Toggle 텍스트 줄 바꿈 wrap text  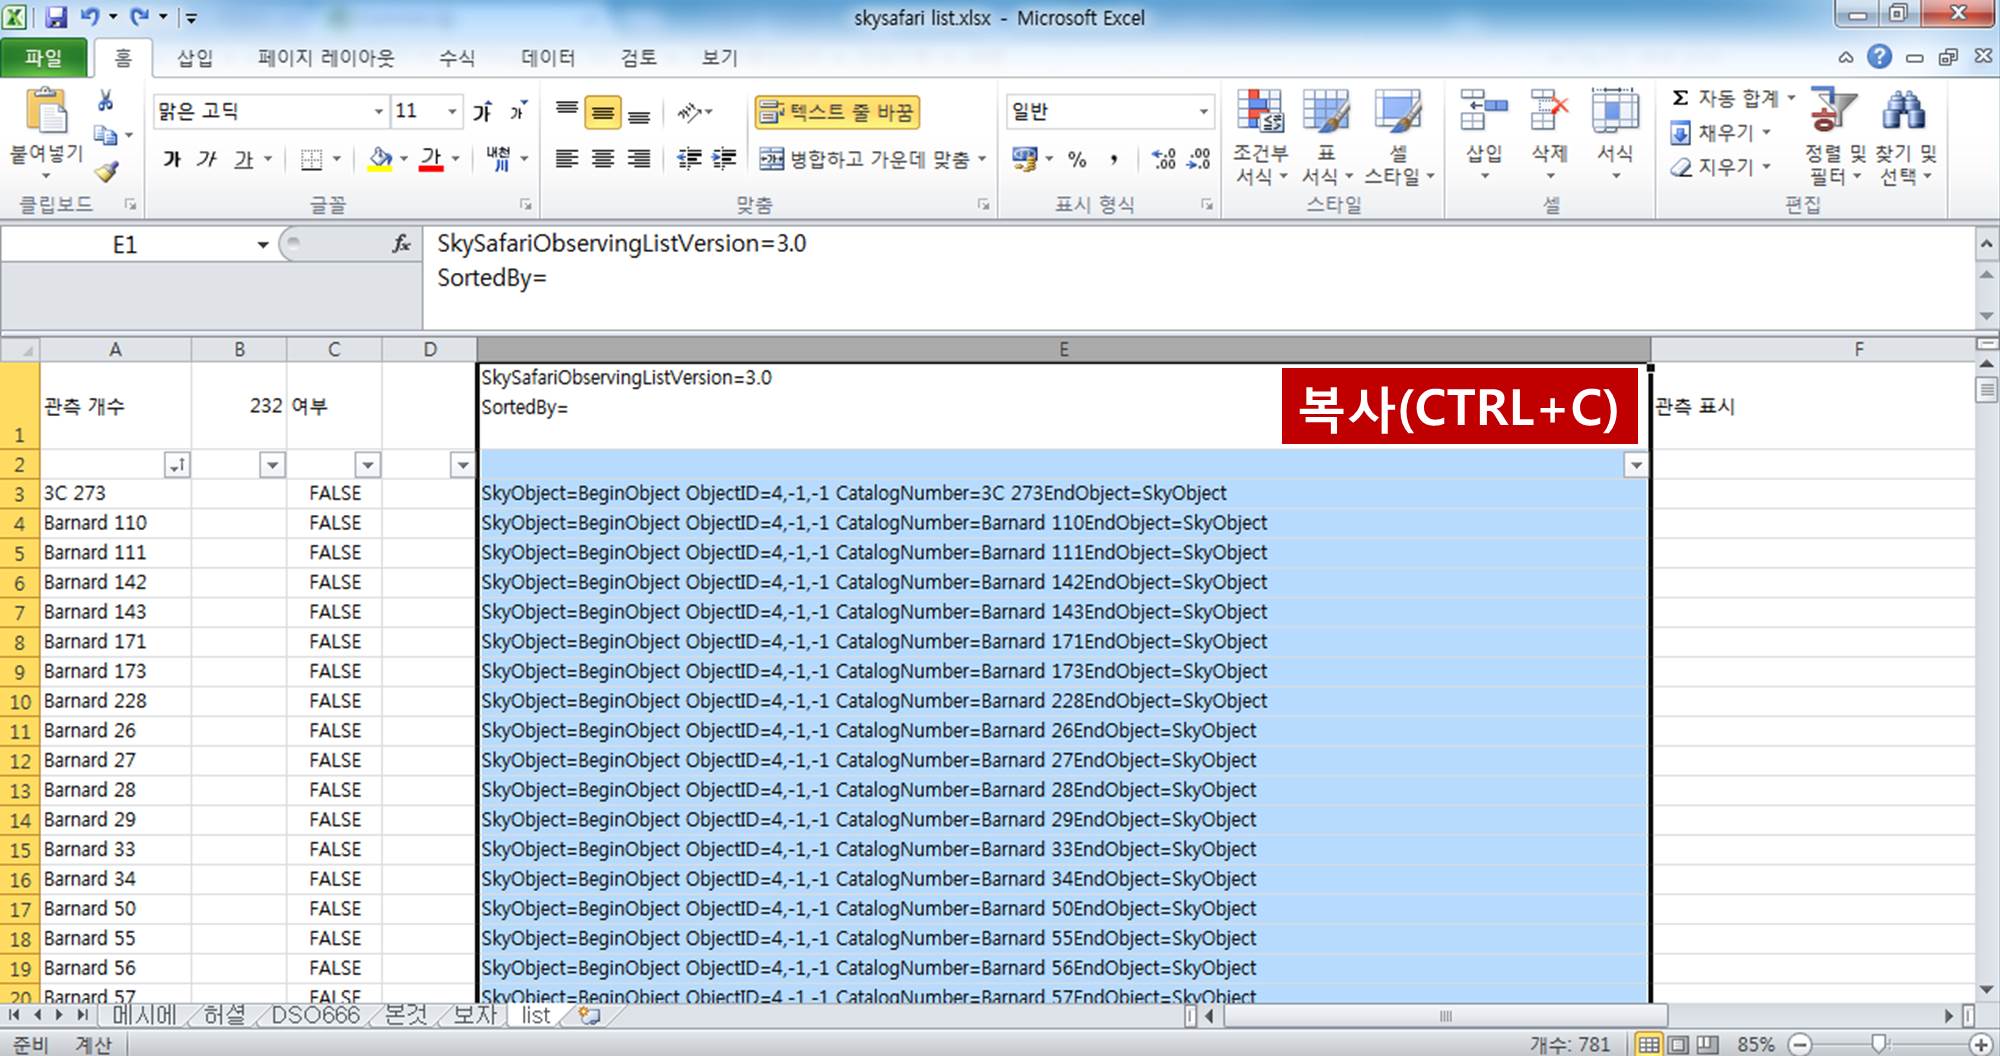(x=837, y=112)
